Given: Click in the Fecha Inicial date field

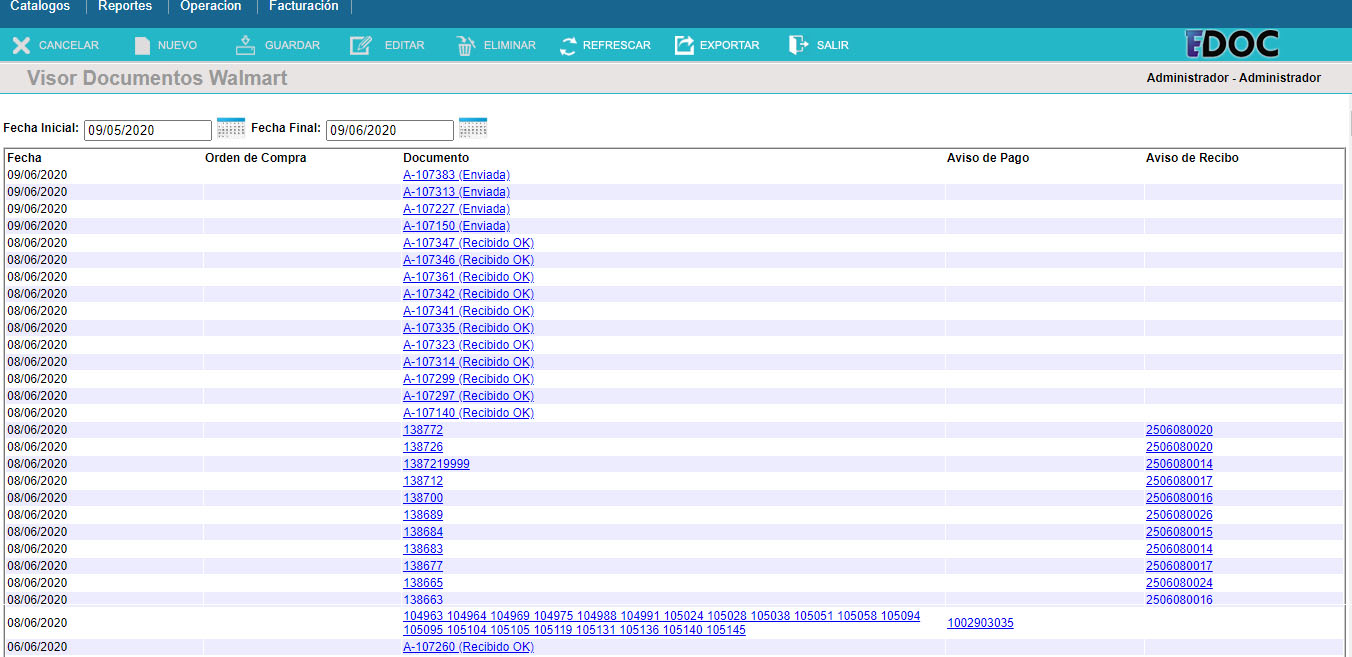Looking at the screenshot, I should point(148,130).
